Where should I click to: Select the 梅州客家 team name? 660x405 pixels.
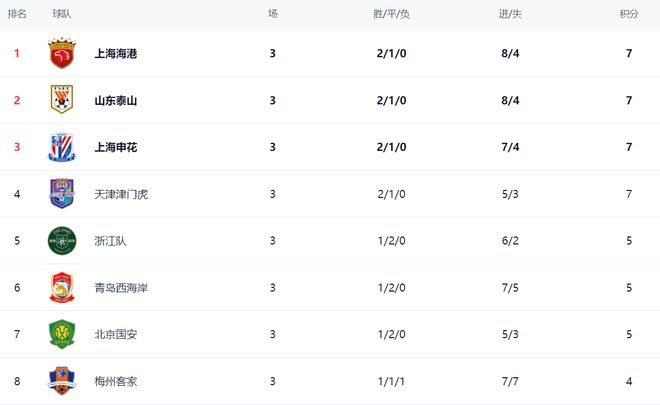click(x=116, y=381)
